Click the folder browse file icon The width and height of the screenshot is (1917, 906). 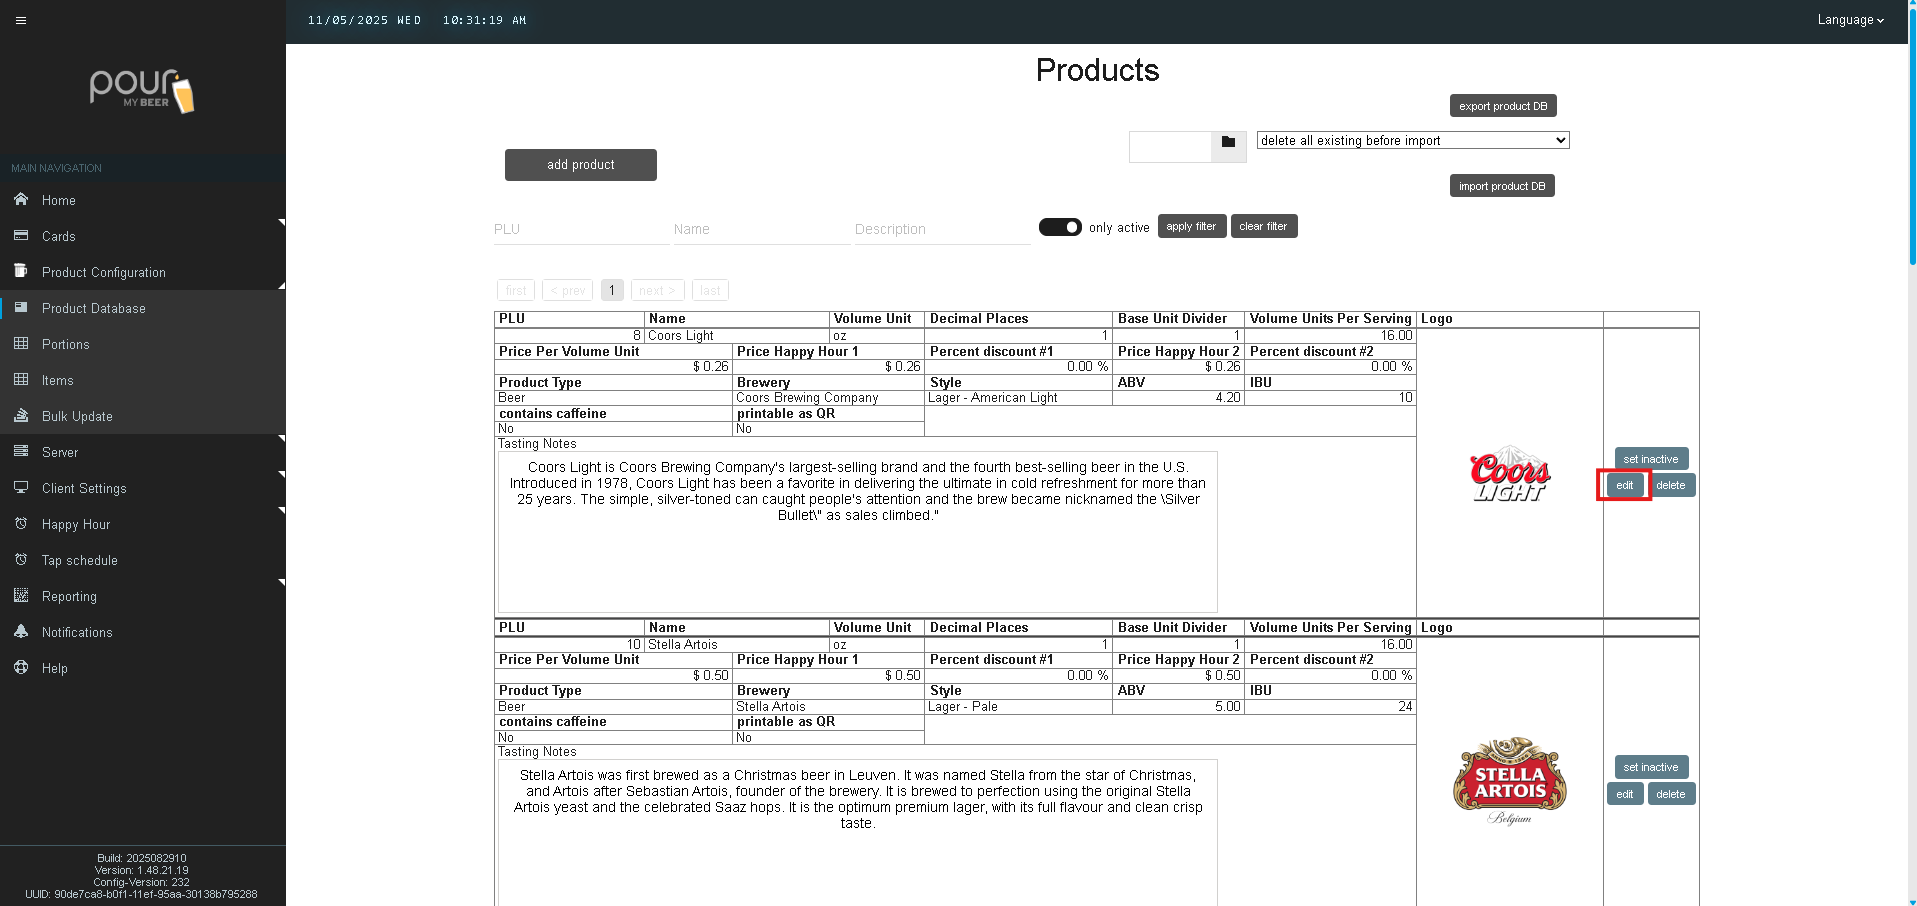(x=1228, y=142)
